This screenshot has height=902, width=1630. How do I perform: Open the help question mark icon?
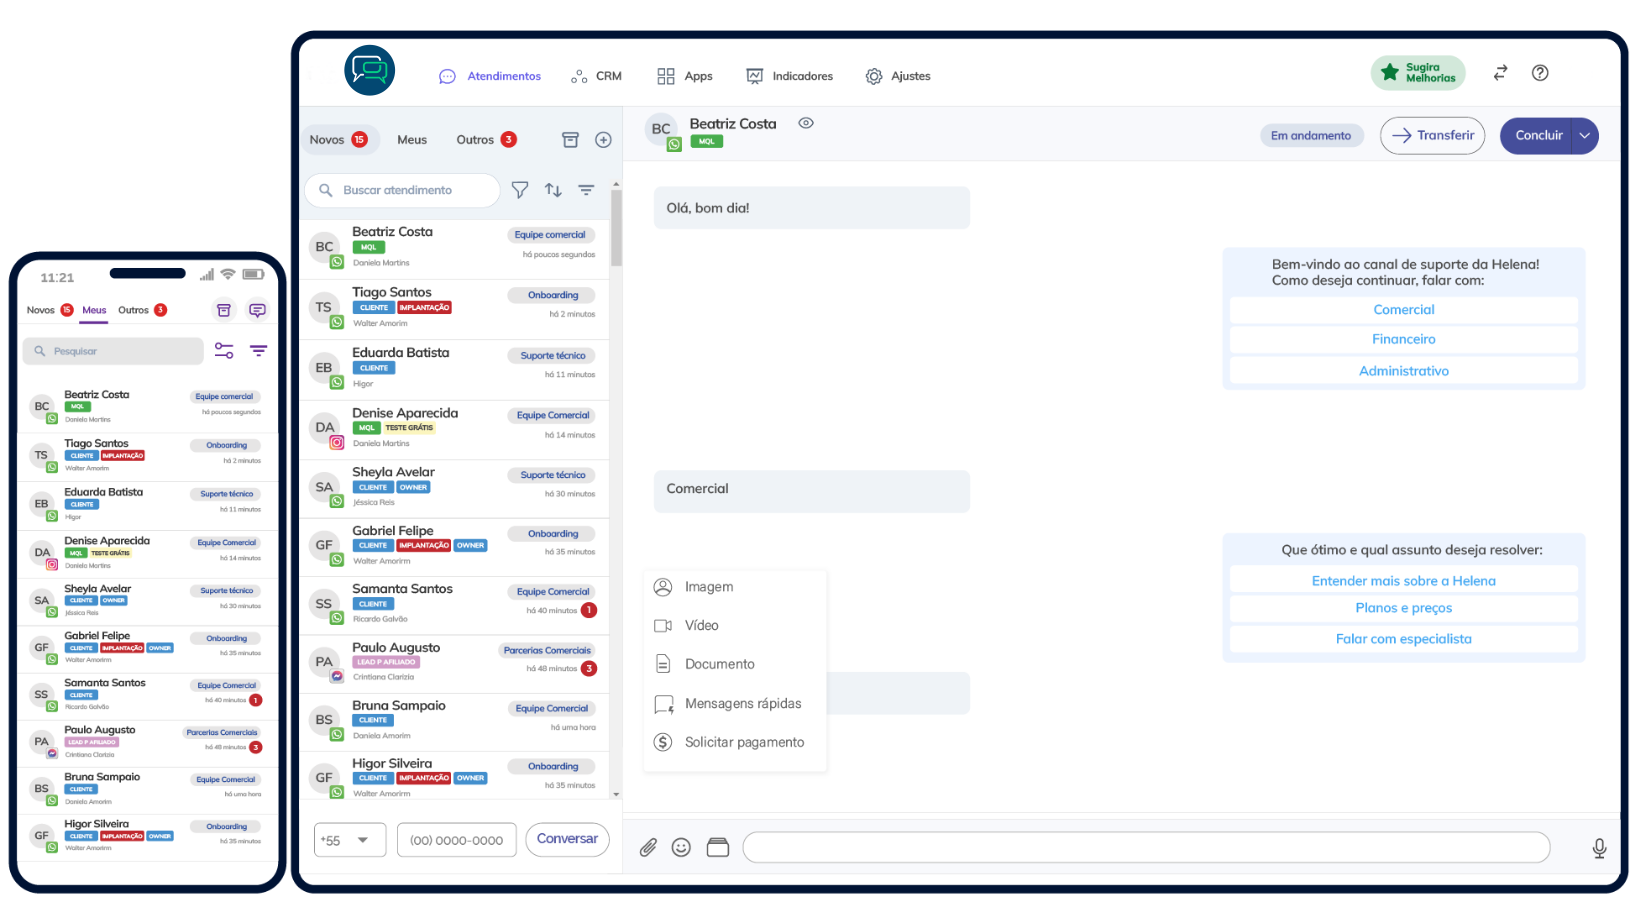coord(1540,73)
